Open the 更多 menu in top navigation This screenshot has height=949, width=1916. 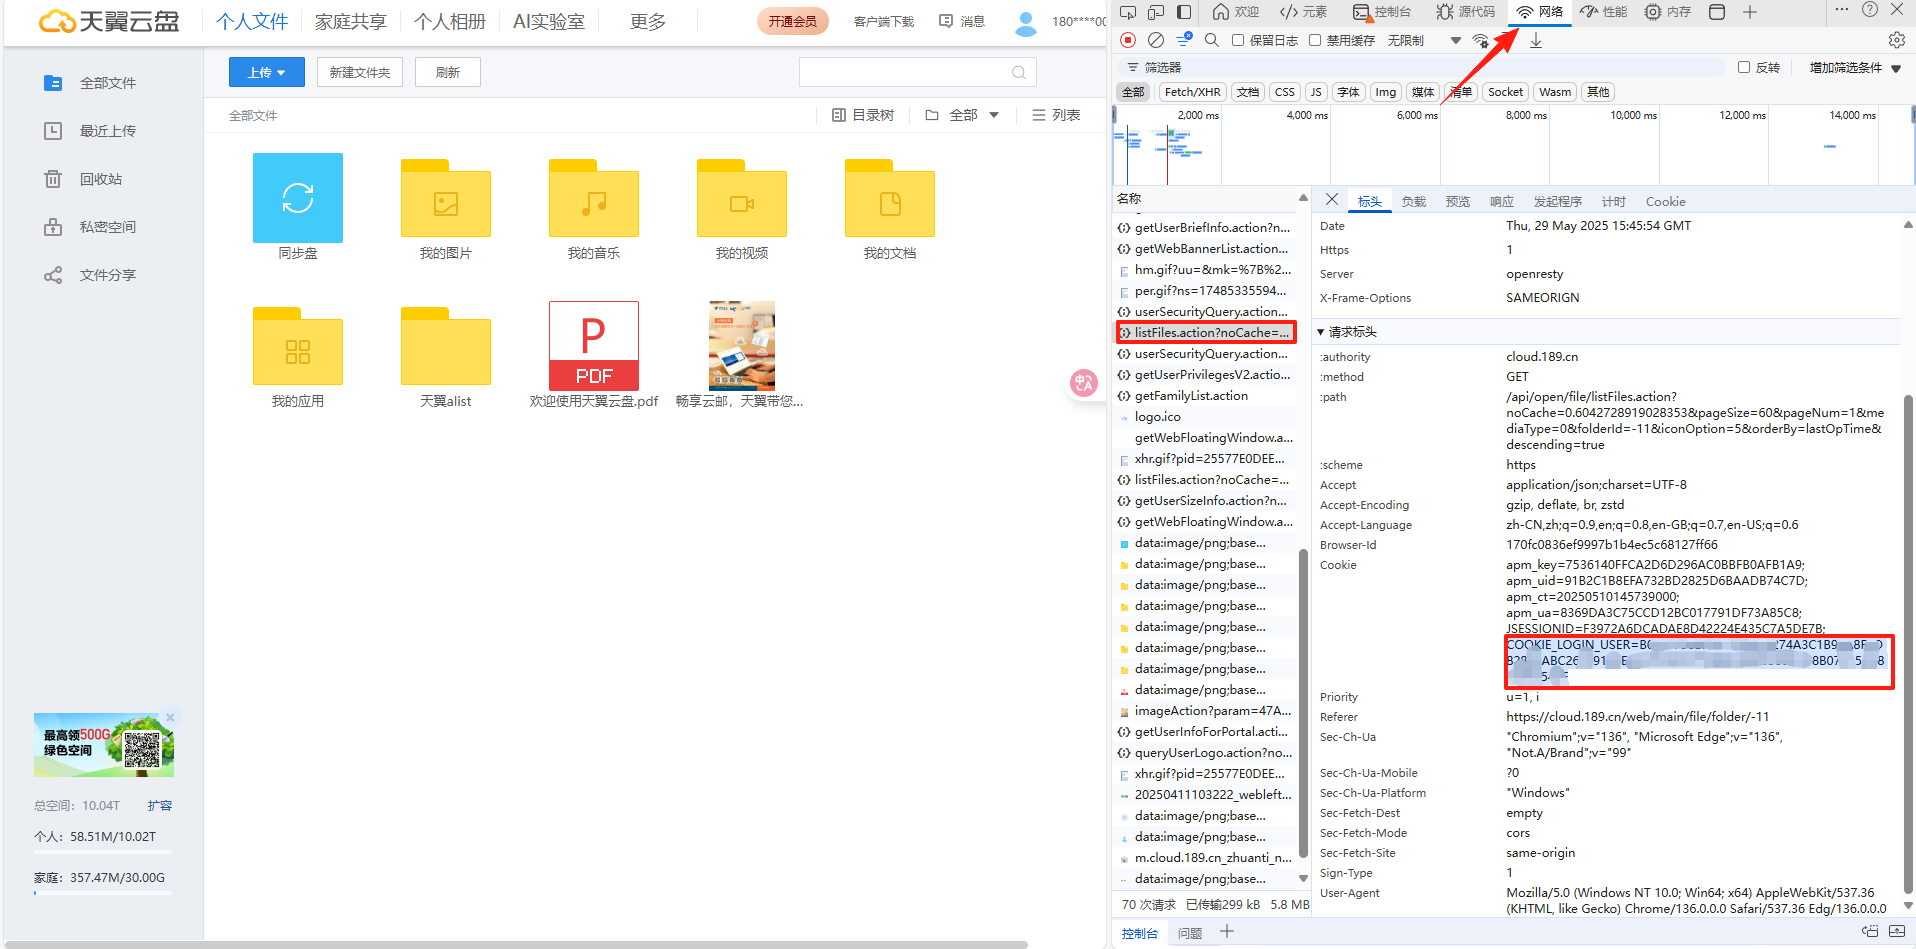coord(648,22)
